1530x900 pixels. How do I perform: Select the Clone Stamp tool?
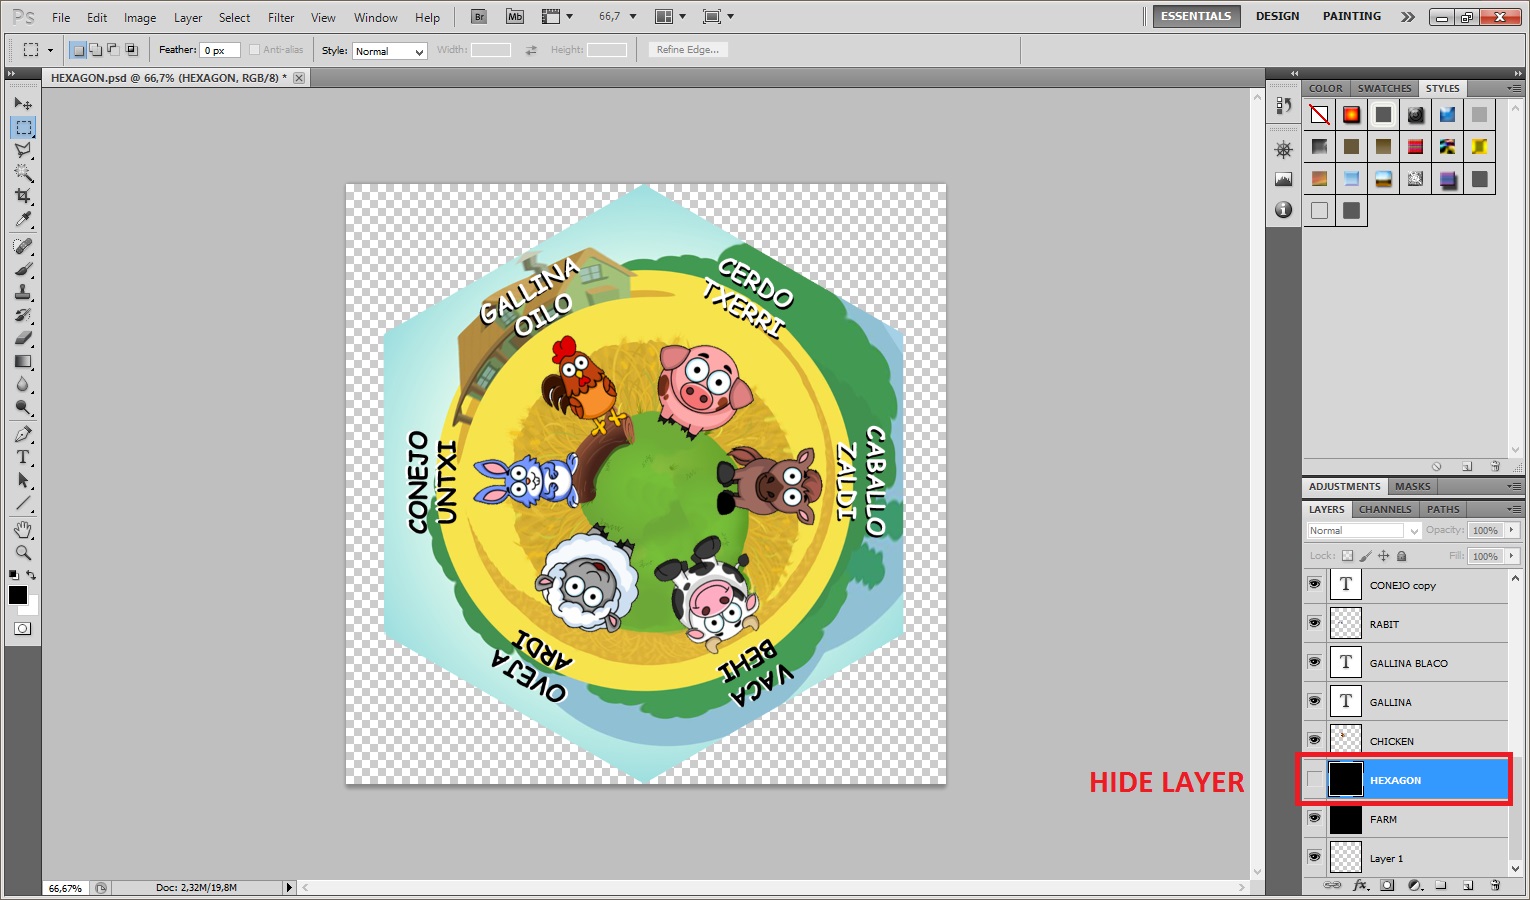click(x=23, y=292)
